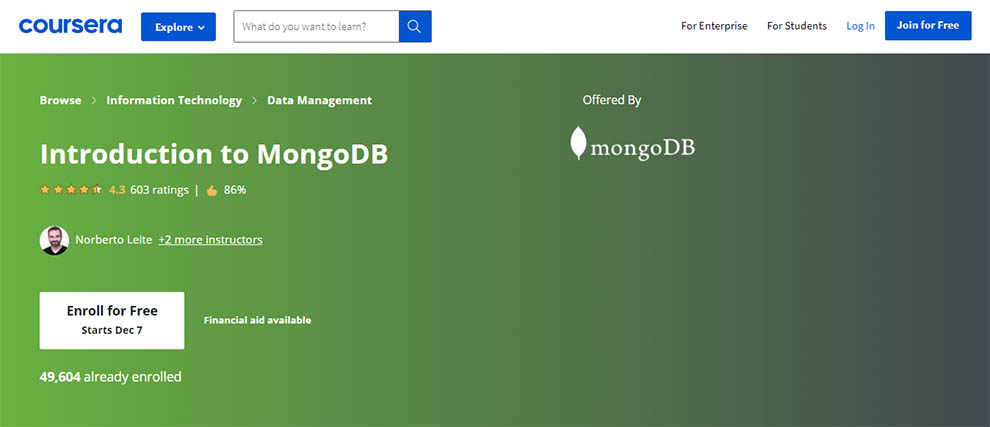Open For Enterprise page
990x427 pixels.
714,26
